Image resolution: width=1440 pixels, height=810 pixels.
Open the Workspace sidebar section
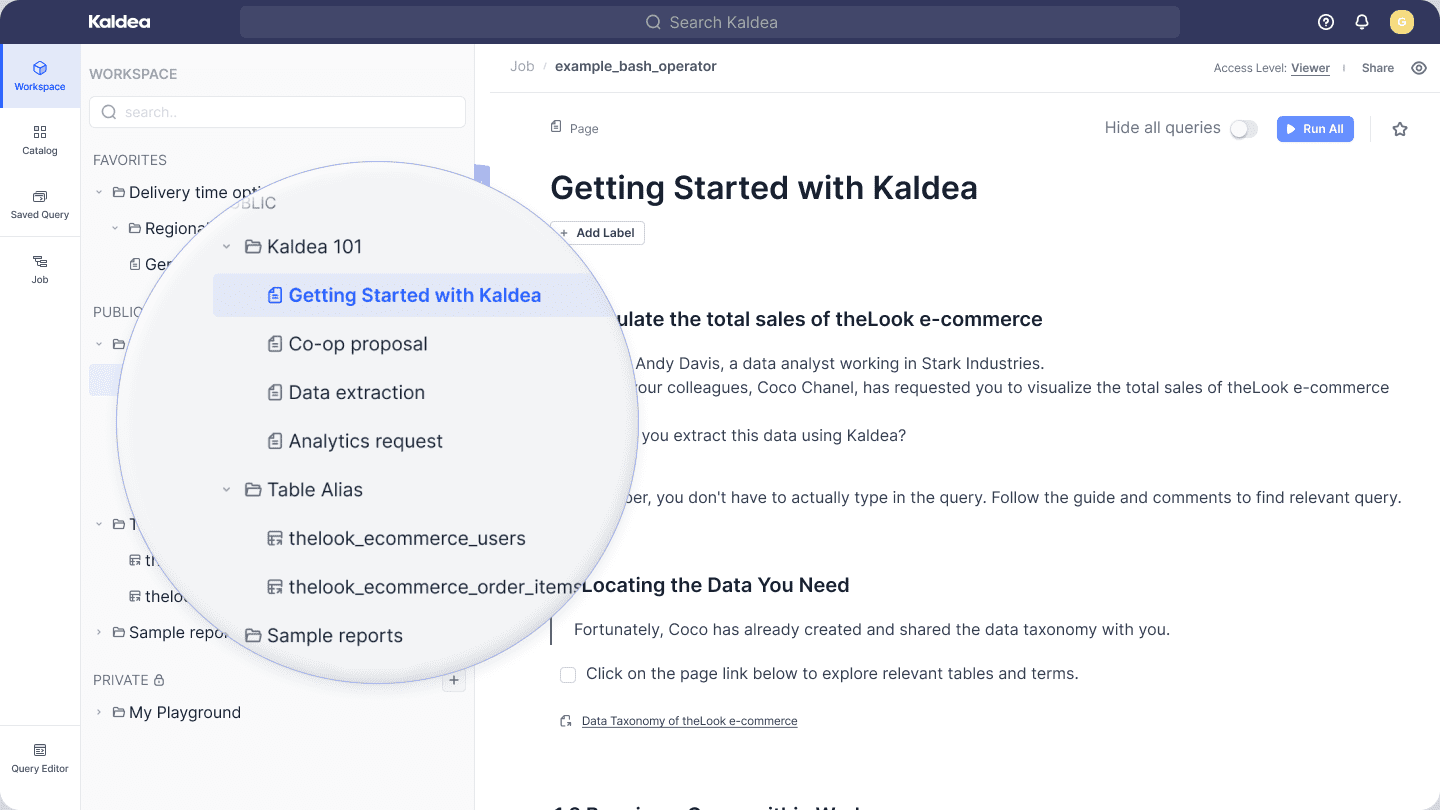tap(40, 76)
